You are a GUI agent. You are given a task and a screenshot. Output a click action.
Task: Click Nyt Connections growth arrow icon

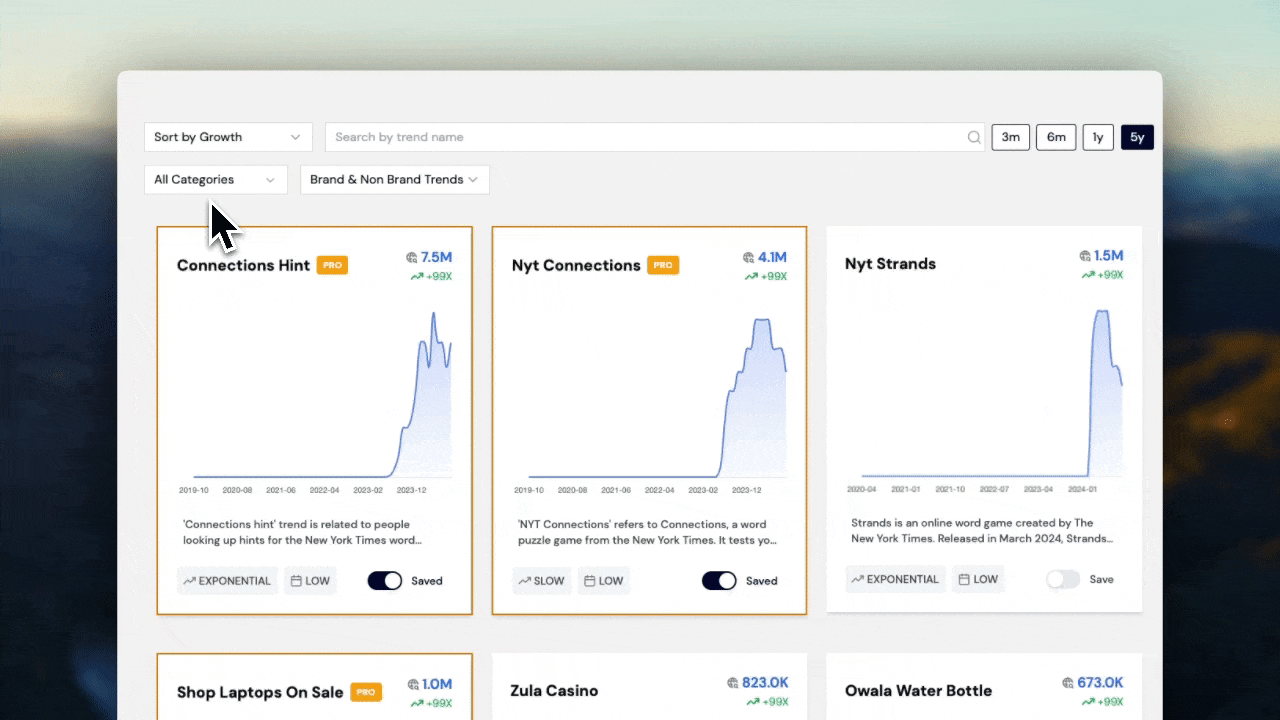(751, 277)
